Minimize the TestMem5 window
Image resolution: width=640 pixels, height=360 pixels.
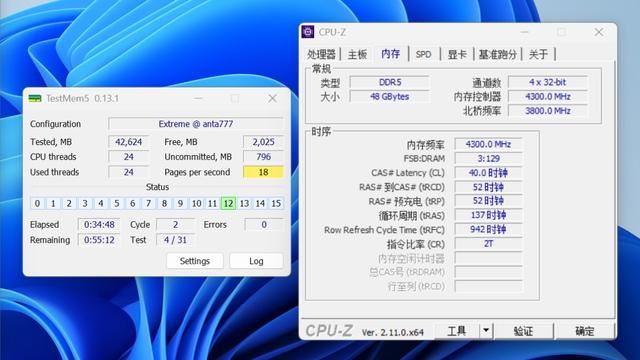(x=198, y=98)
